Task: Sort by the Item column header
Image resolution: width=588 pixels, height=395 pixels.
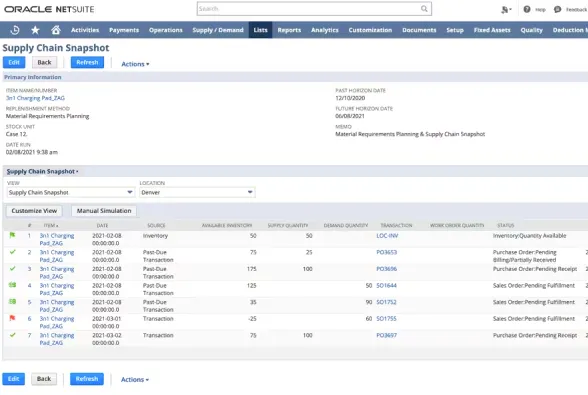Action: click(x=51, y=225)
